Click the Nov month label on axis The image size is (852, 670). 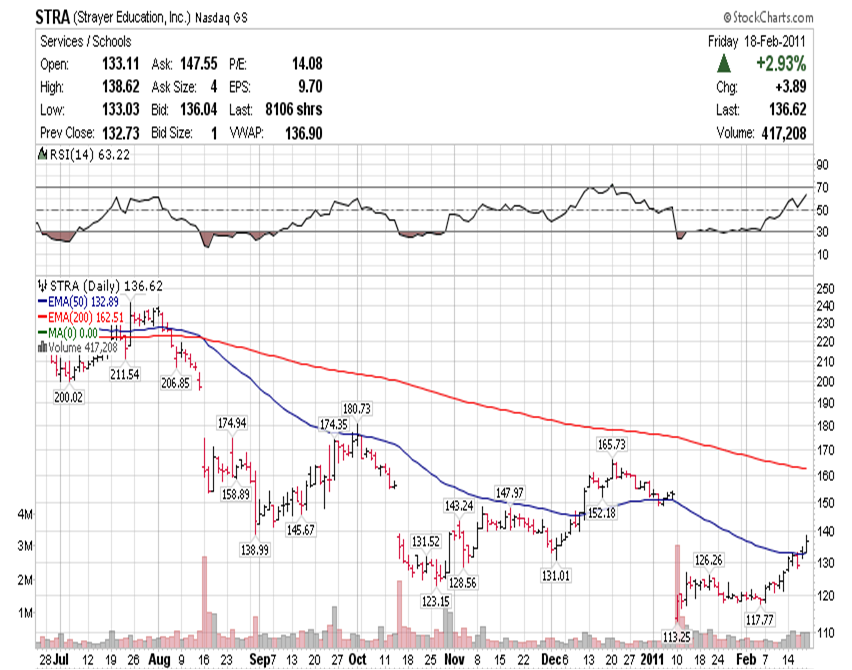tap(454, 660)
